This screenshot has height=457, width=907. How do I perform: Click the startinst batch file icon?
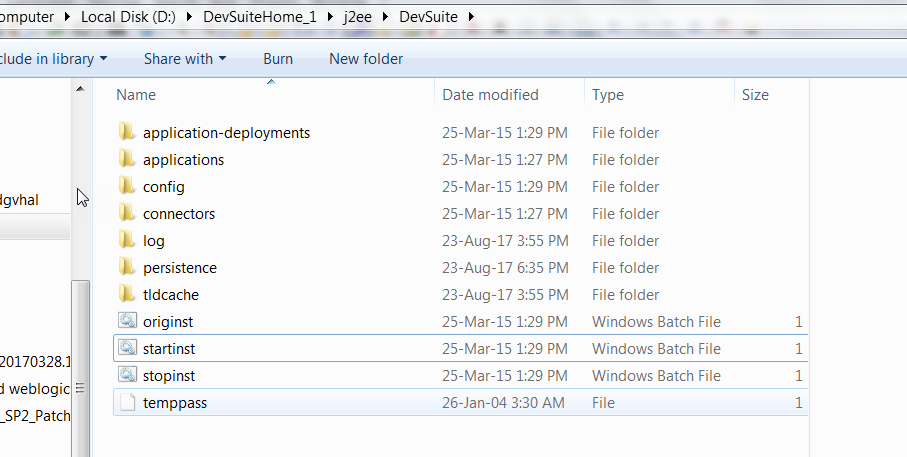[x=127, y=348]
